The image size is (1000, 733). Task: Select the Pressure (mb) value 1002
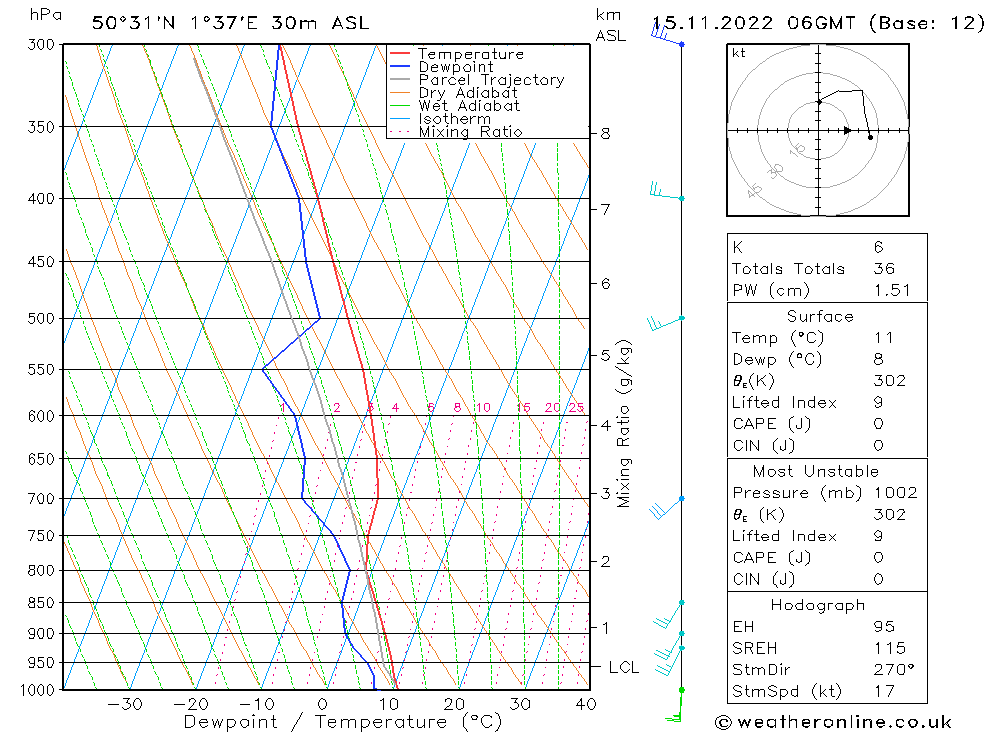coord(895,493)
